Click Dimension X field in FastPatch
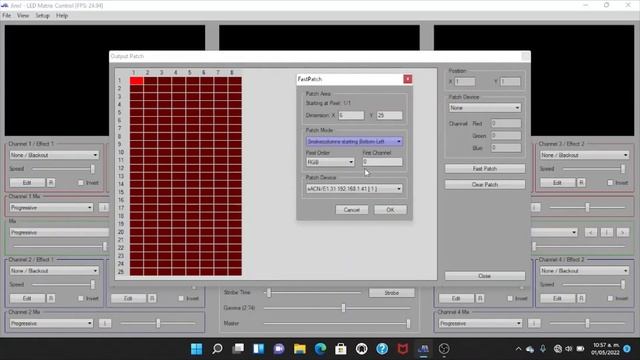Viewport: 640px width, 360px height. [351, 116]
